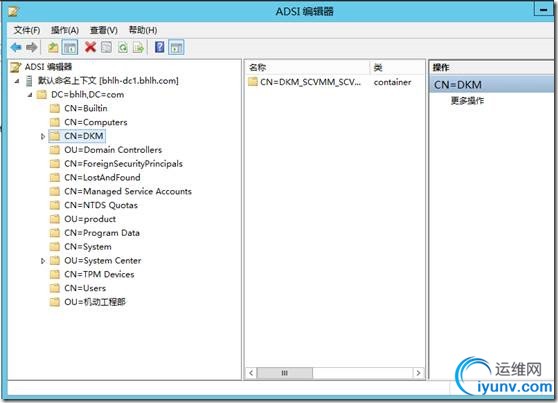Open the 文件(F) menu
The height and width of the screenshot is (403, 558).
27,30
